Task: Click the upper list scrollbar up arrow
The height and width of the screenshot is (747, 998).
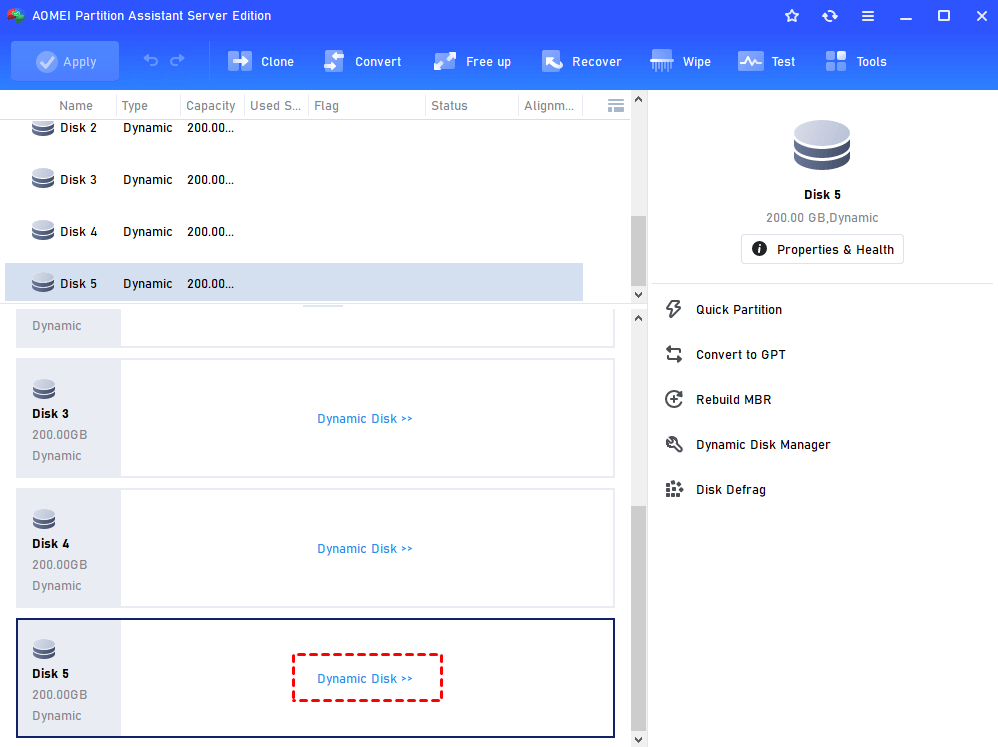Action: tap(638, 99)
